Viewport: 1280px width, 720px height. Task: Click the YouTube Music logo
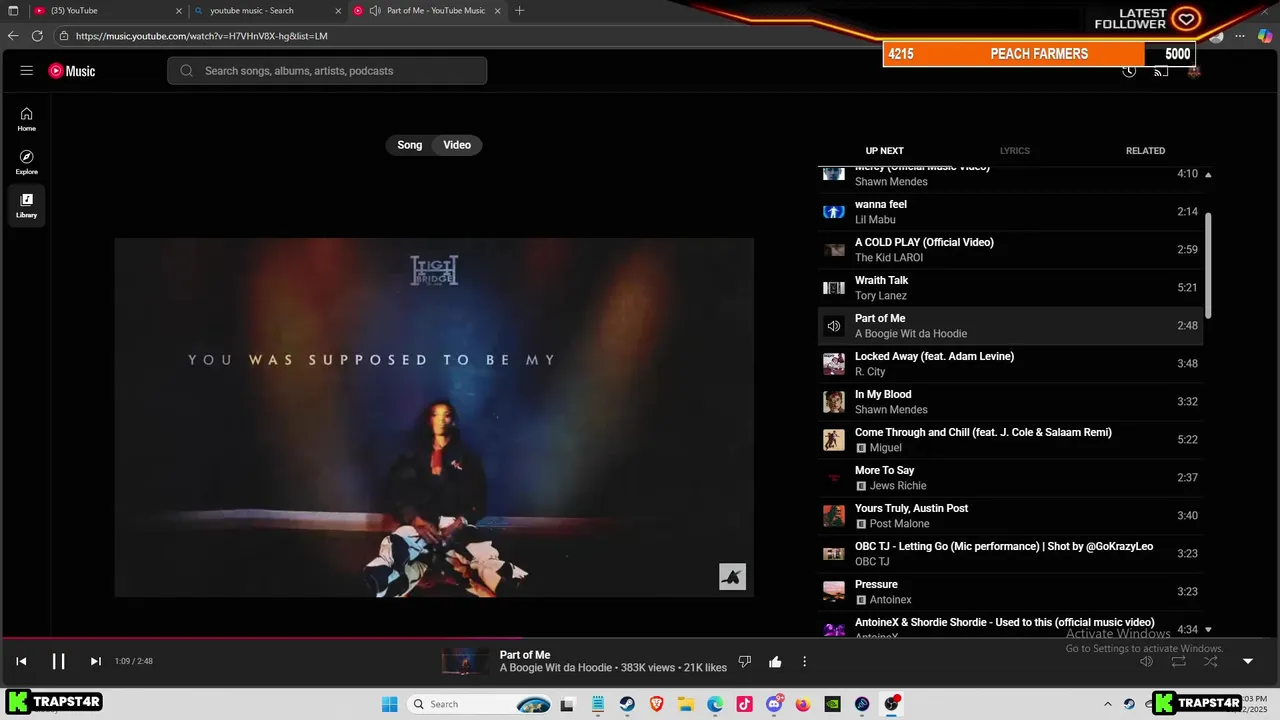72,71
